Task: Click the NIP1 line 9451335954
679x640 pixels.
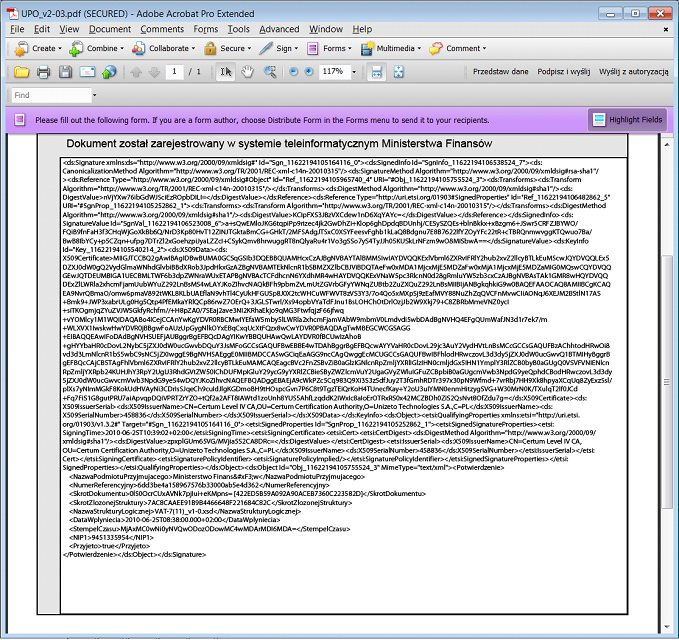Action: (x=111, y=537)
